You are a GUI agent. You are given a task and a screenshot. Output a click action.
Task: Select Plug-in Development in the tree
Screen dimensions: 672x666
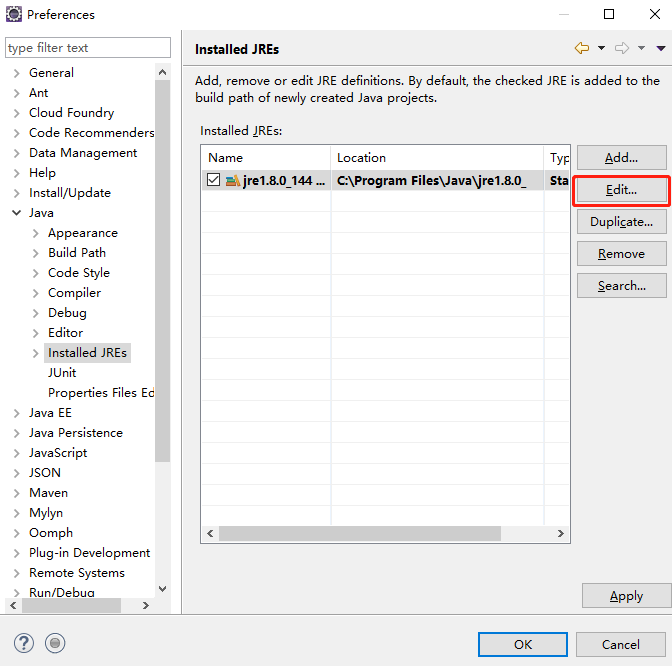pyautogui.click(x=90, y=553)
